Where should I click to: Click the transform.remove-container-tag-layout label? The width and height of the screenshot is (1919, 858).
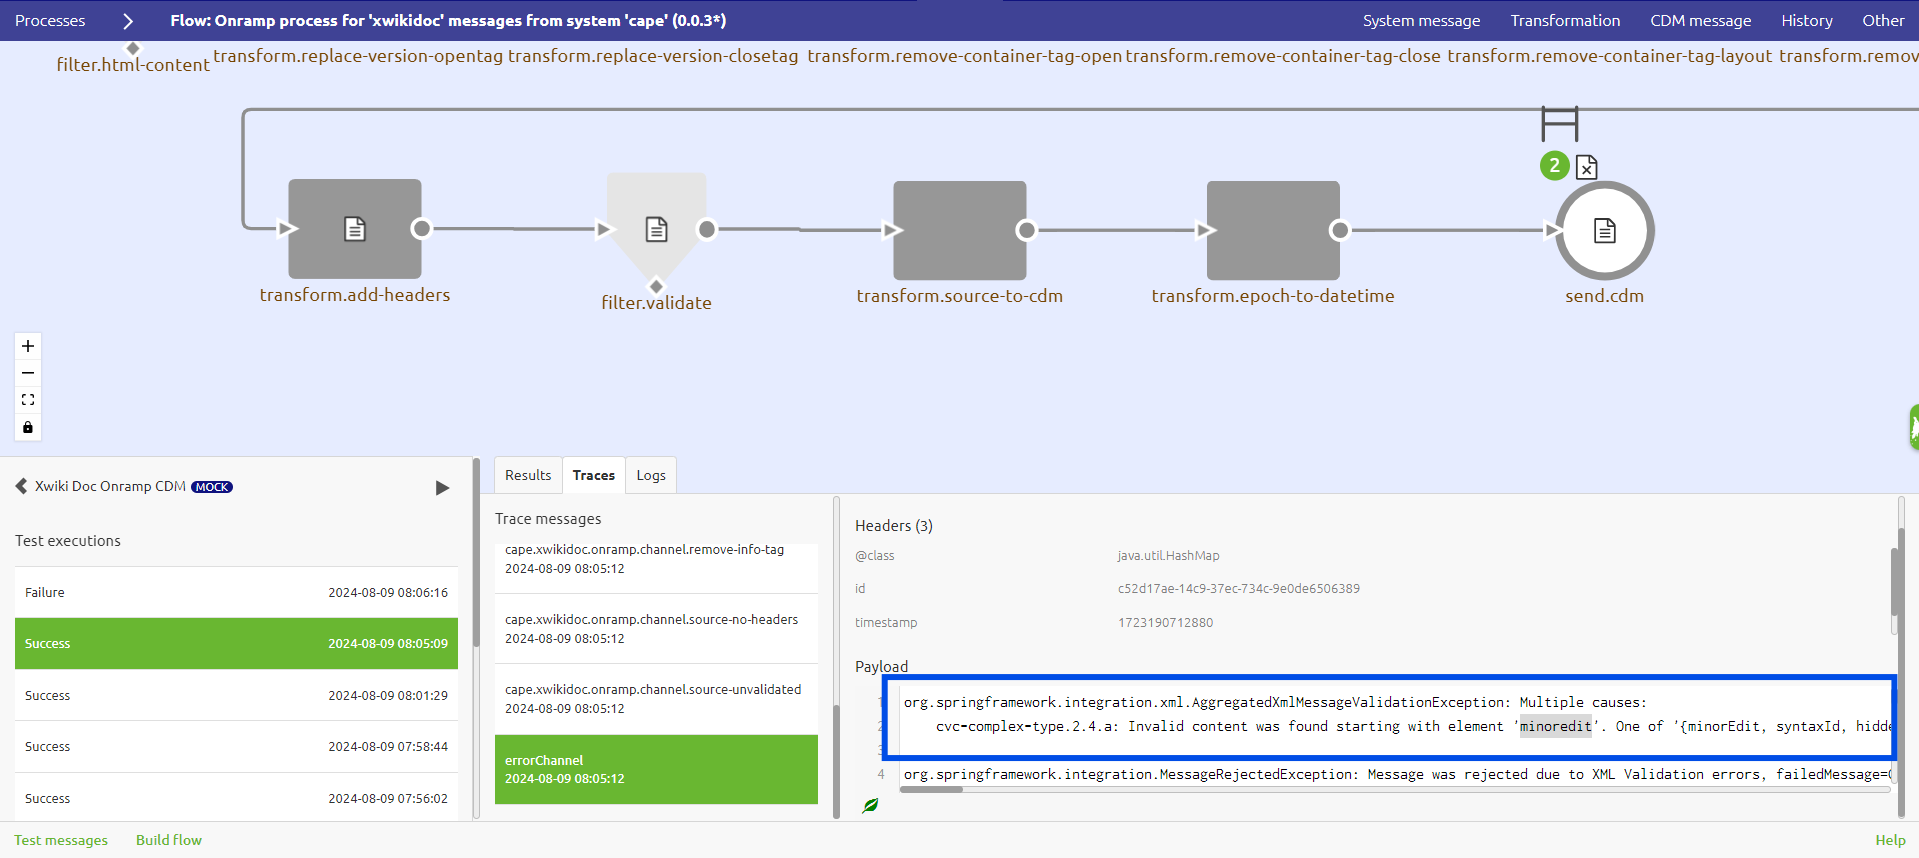[x=1609, y=56]
